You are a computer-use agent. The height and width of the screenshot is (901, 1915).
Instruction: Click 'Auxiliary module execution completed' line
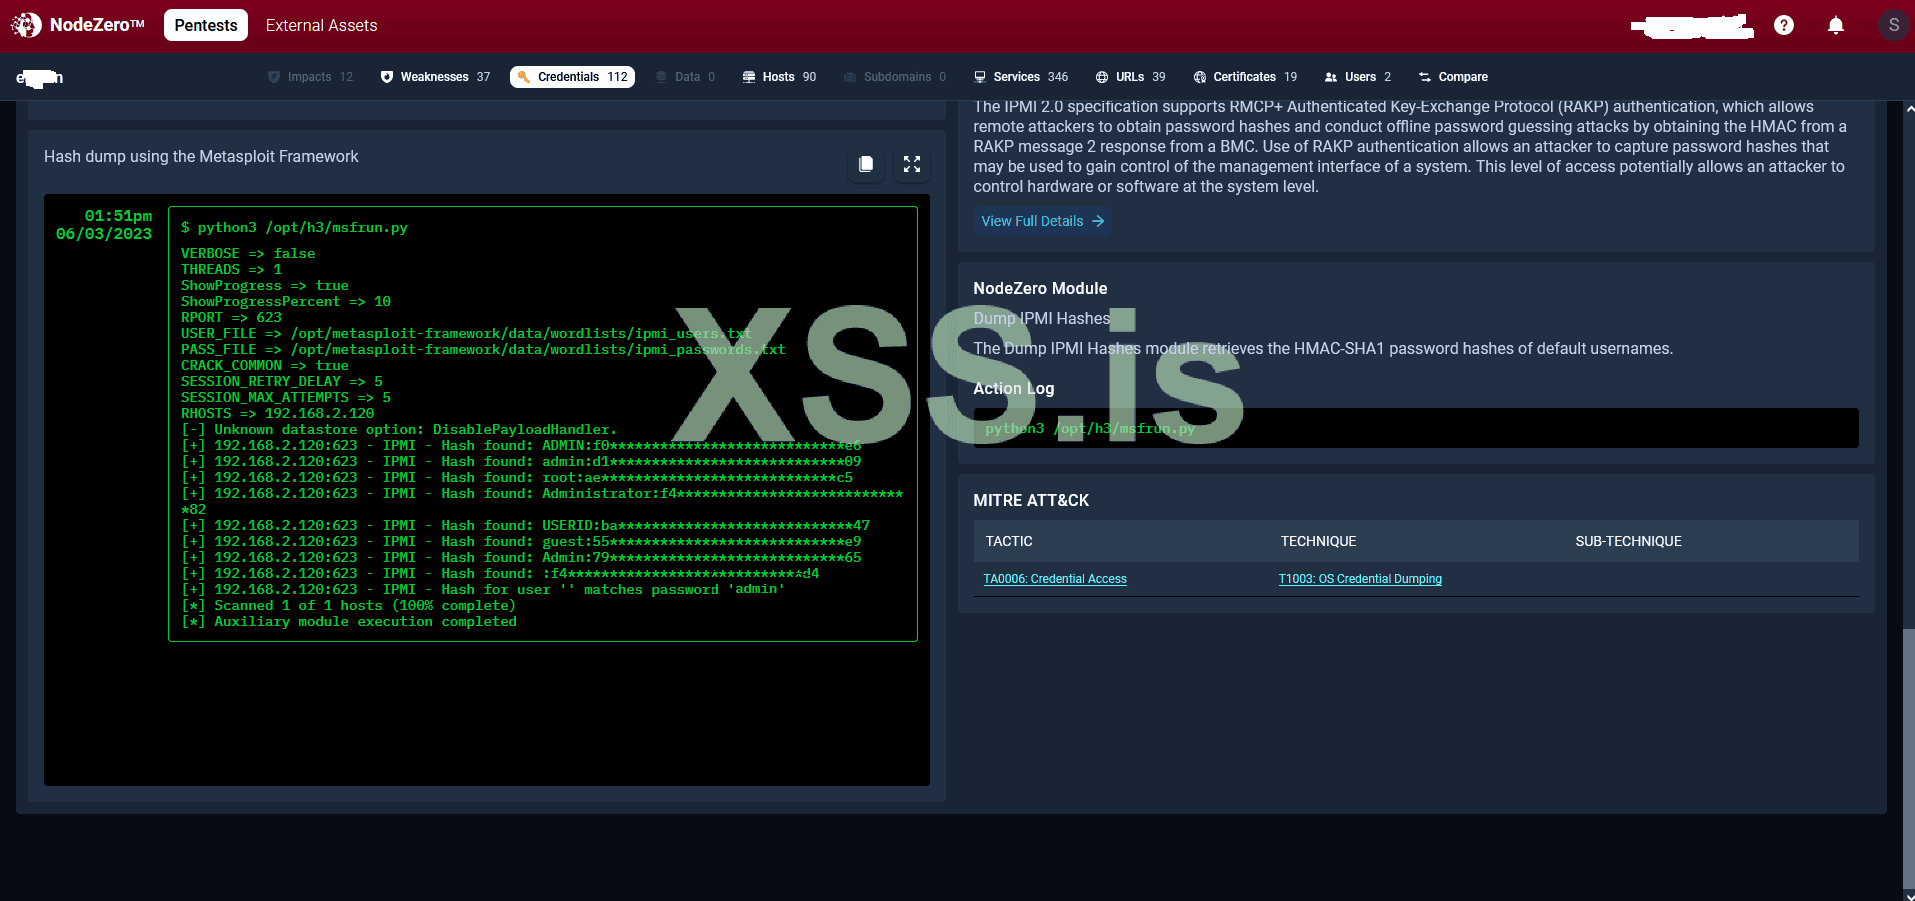pos(349,622)
